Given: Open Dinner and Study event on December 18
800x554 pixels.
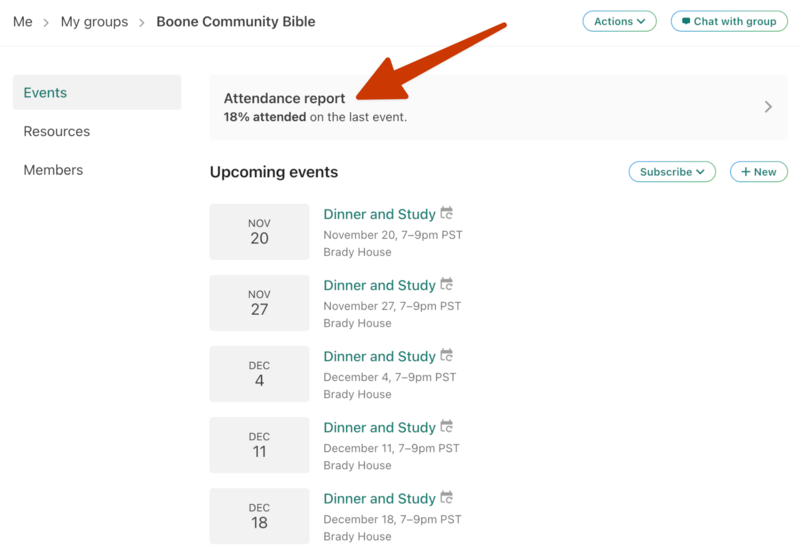Looking at the screenshot, I should point(380,498).
